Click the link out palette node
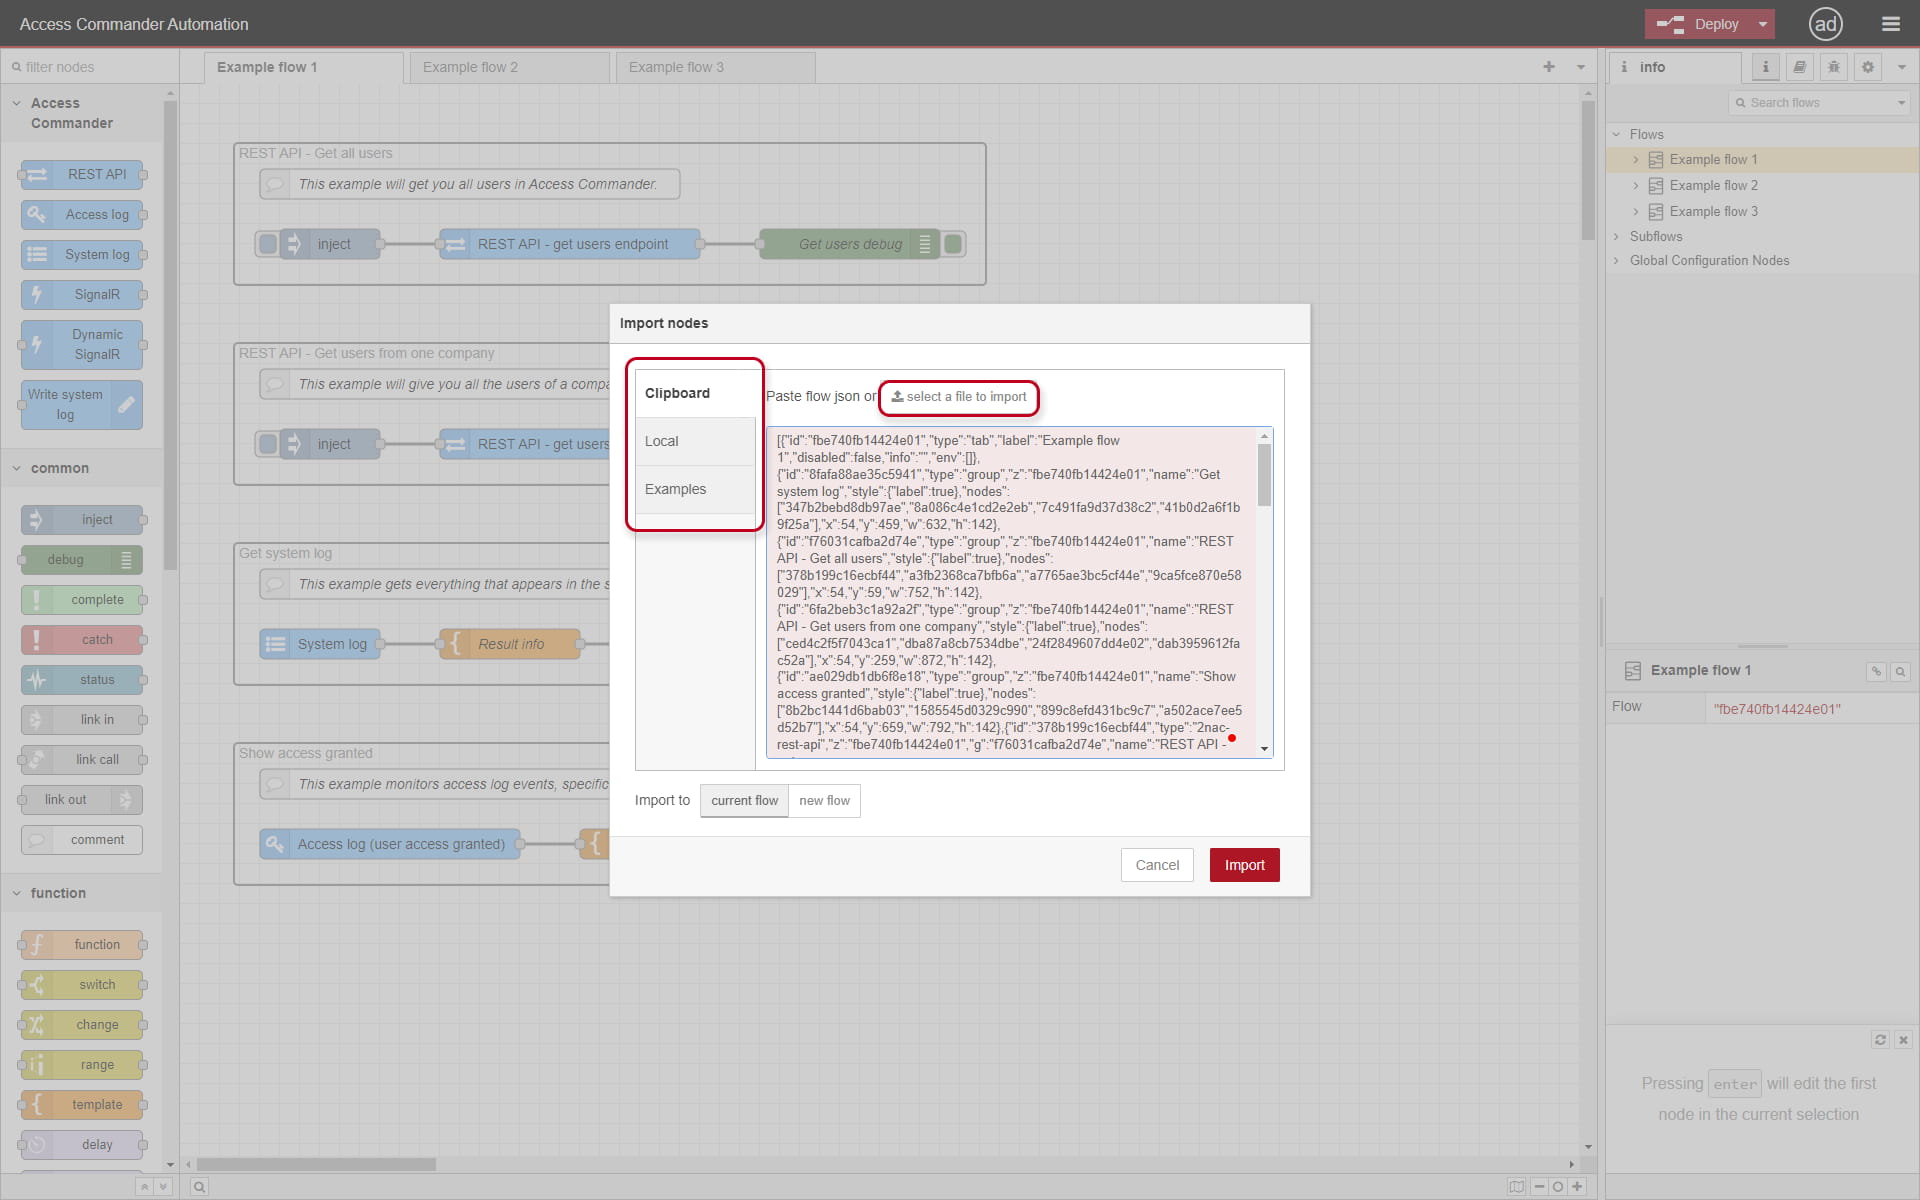 pos(82,800)
